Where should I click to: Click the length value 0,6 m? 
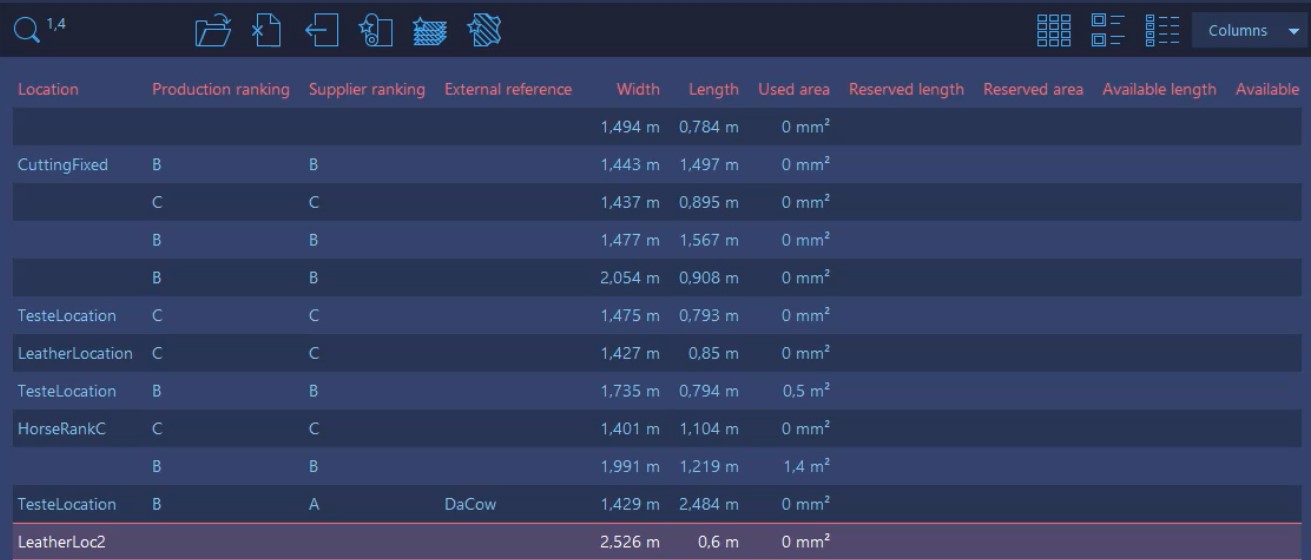pyautogui.click(x=718, y=542)
